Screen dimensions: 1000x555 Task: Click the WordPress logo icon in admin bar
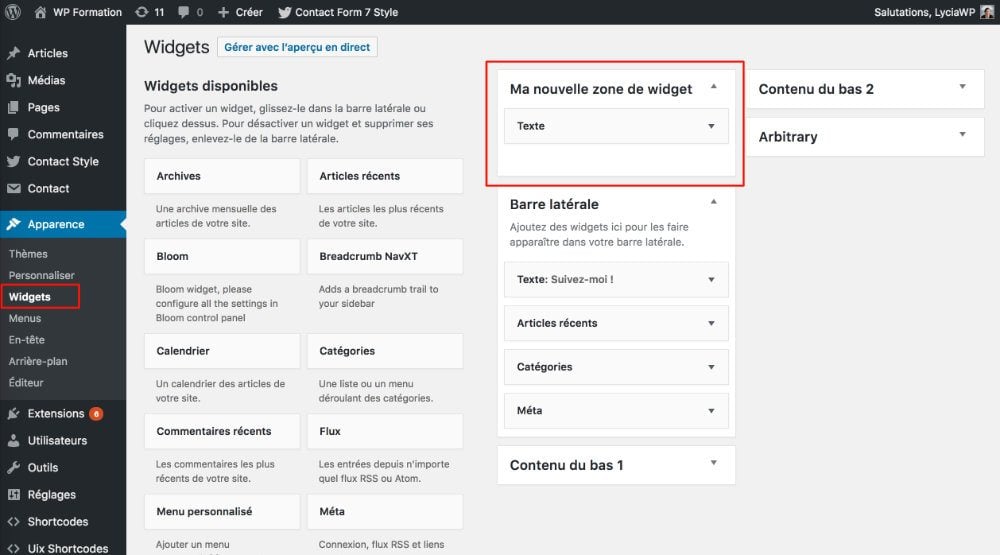click(14, 12)
